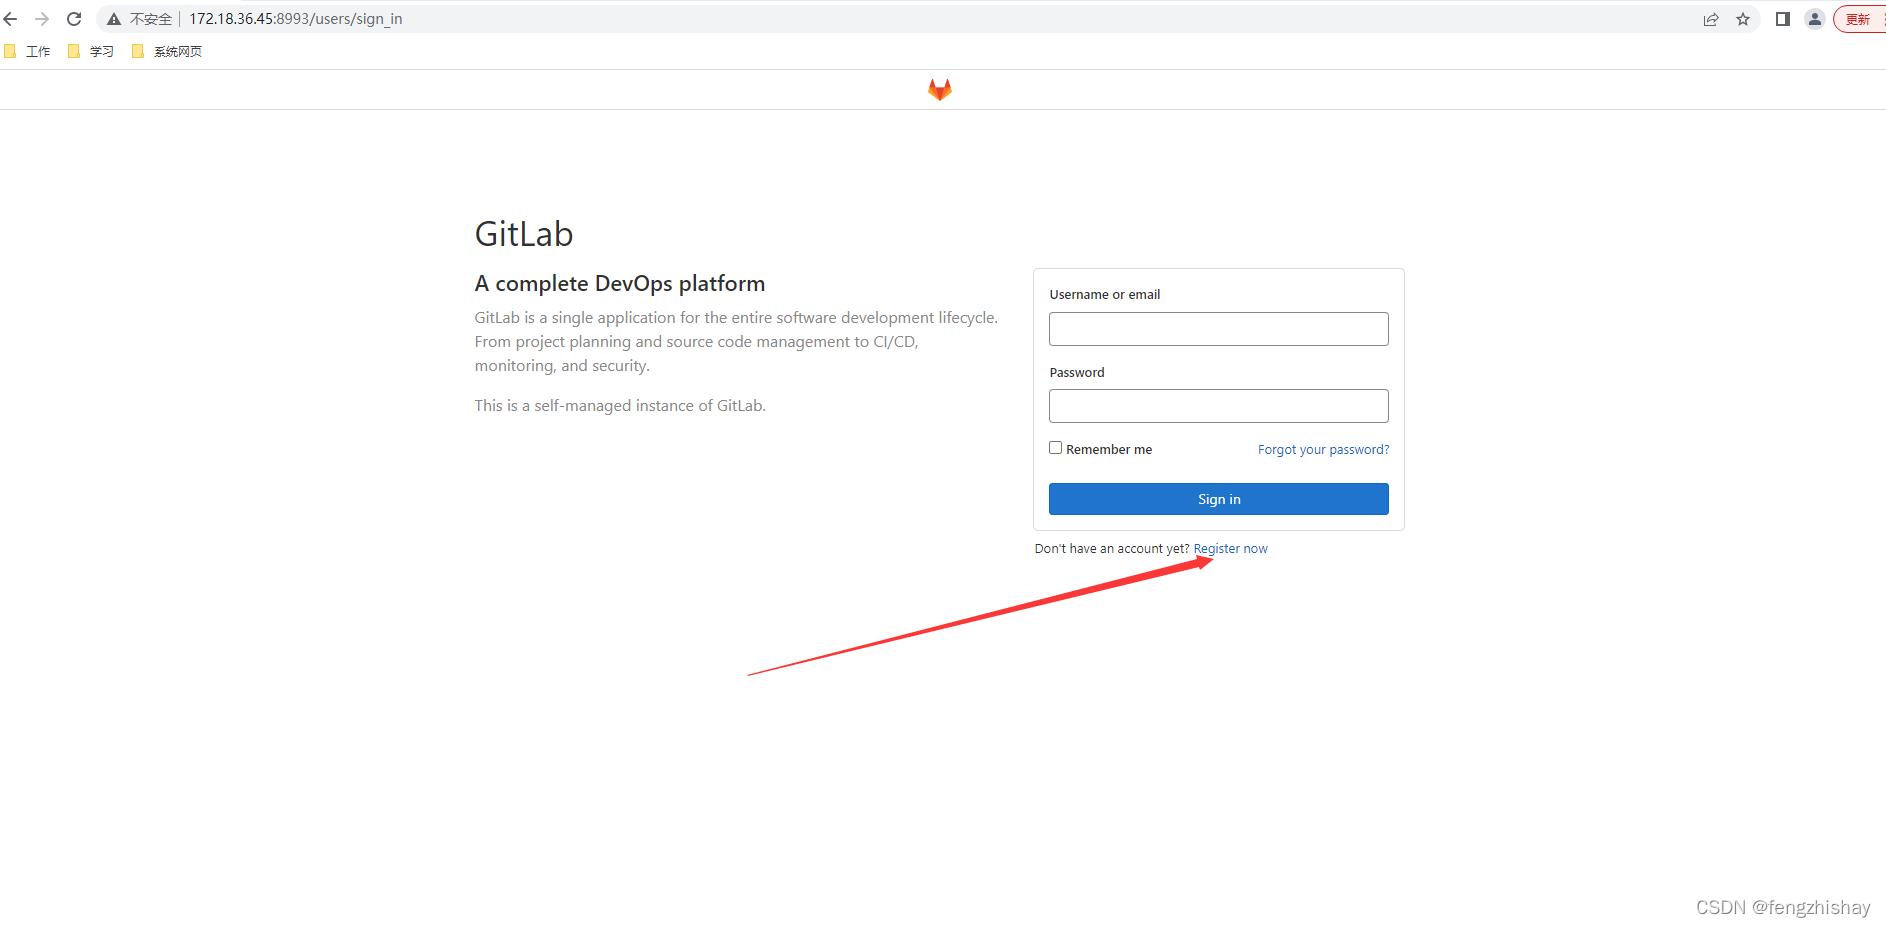Enable the Remember me checkbox
Screen dimensions: 1886x927
coord(1055,447)
